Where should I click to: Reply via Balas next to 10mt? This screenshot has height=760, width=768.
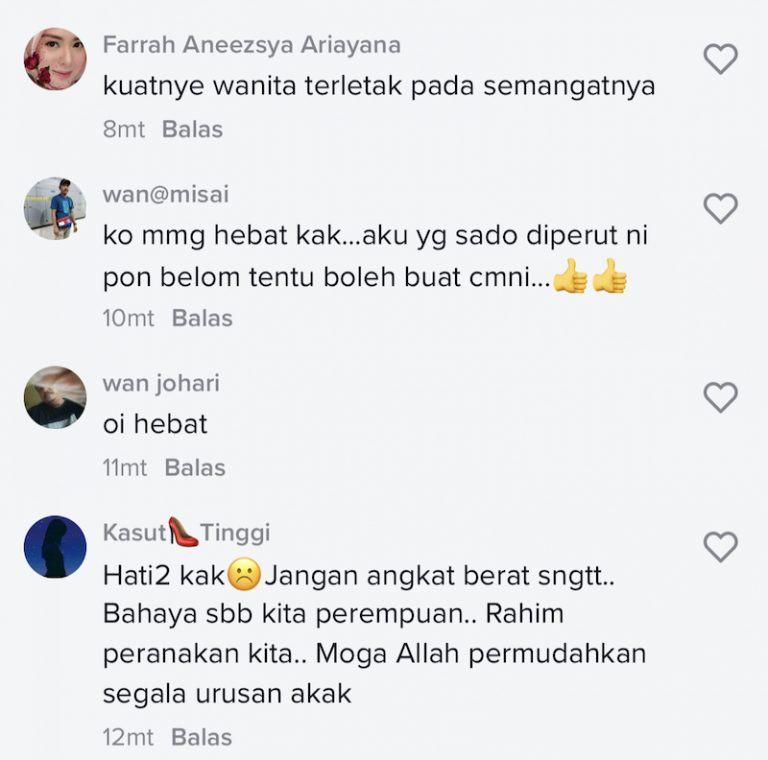202,318
